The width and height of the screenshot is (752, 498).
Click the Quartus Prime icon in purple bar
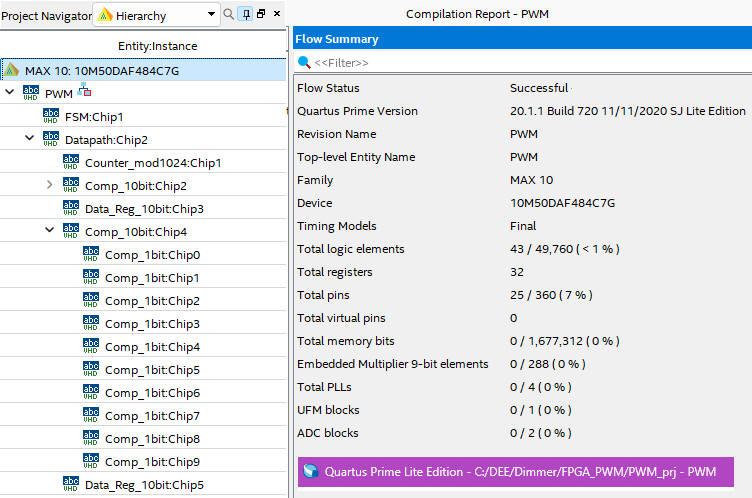point(311,471)
